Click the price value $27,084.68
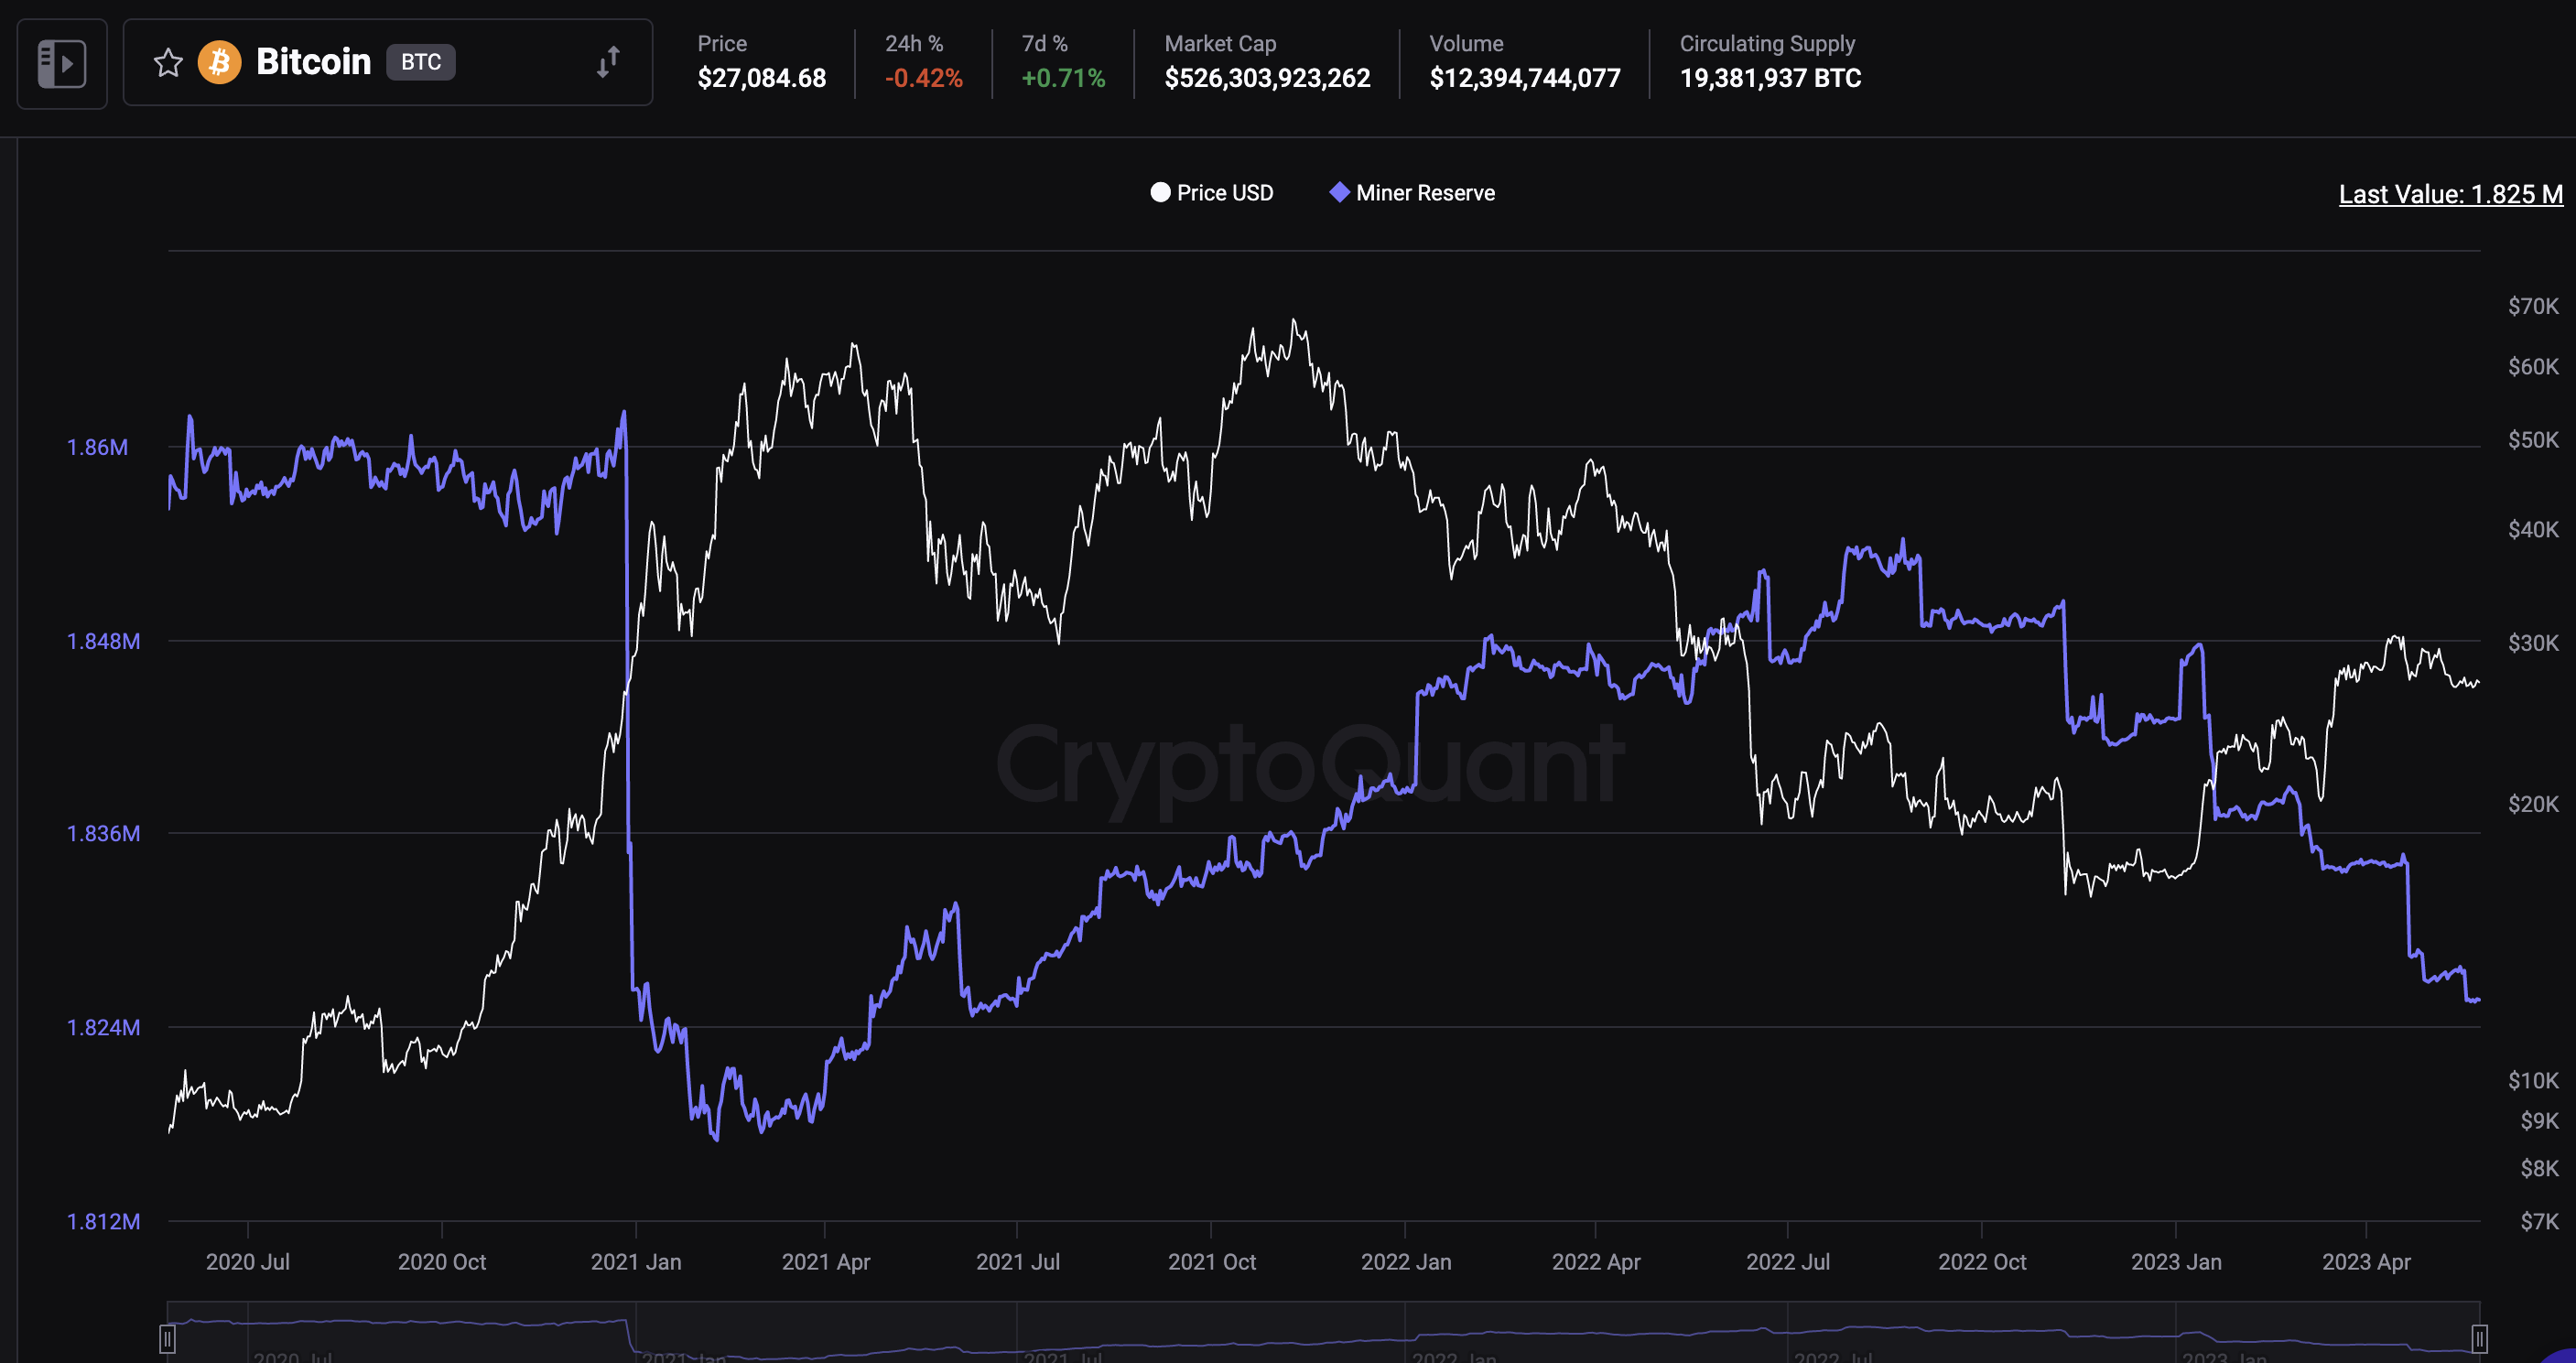This screenshot has height=1363, width=2576. (x=762, y=78)
